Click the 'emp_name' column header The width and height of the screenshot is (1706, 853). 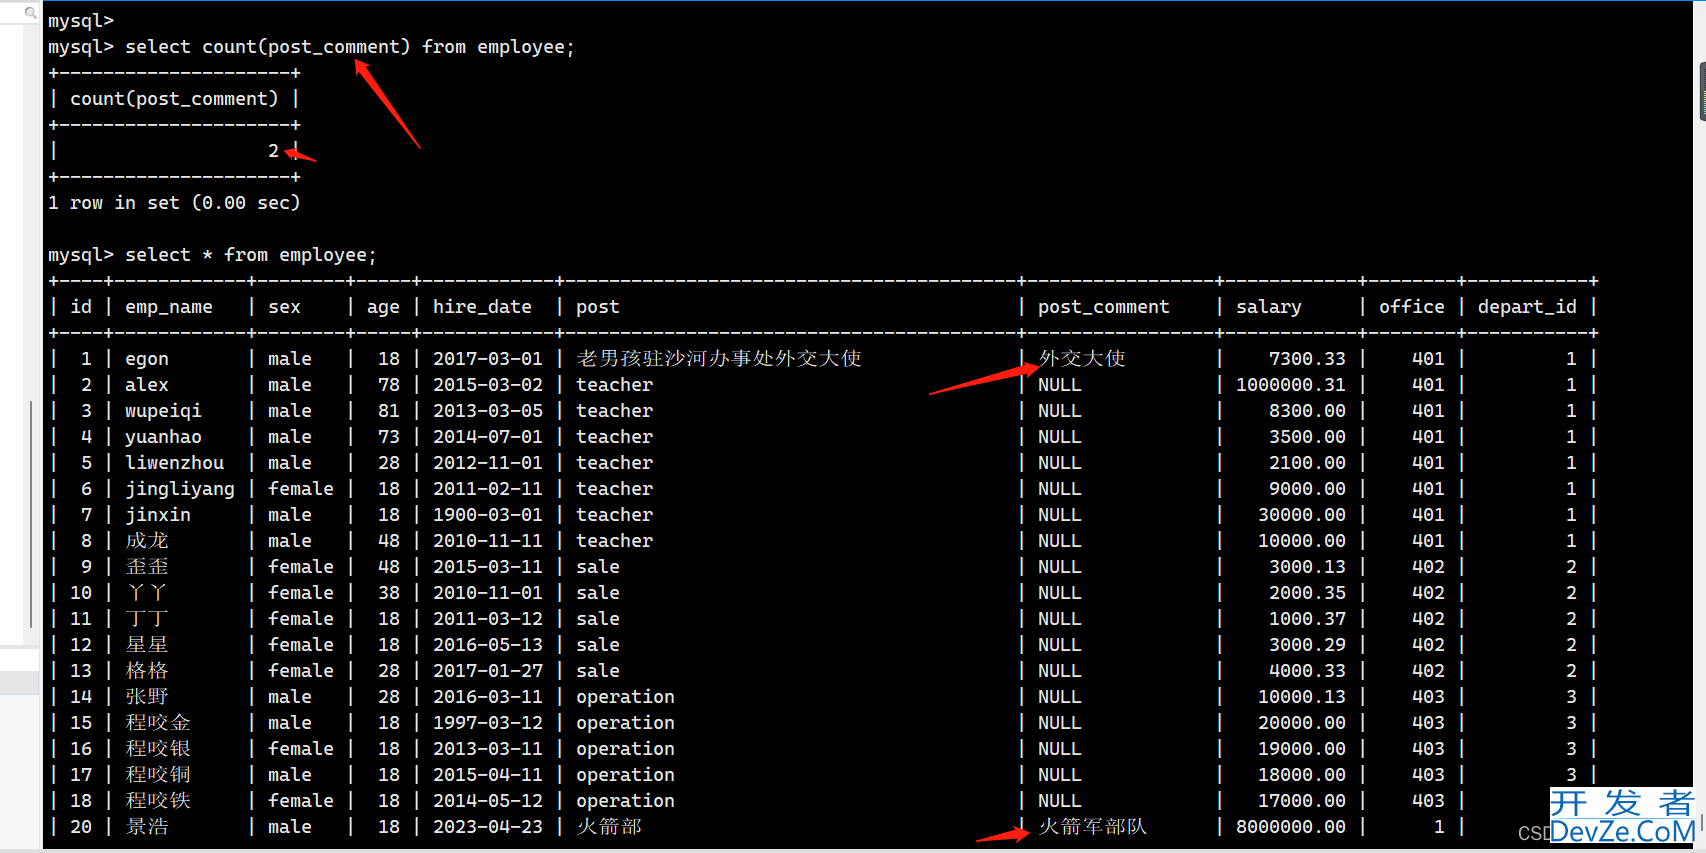[169, 307]
